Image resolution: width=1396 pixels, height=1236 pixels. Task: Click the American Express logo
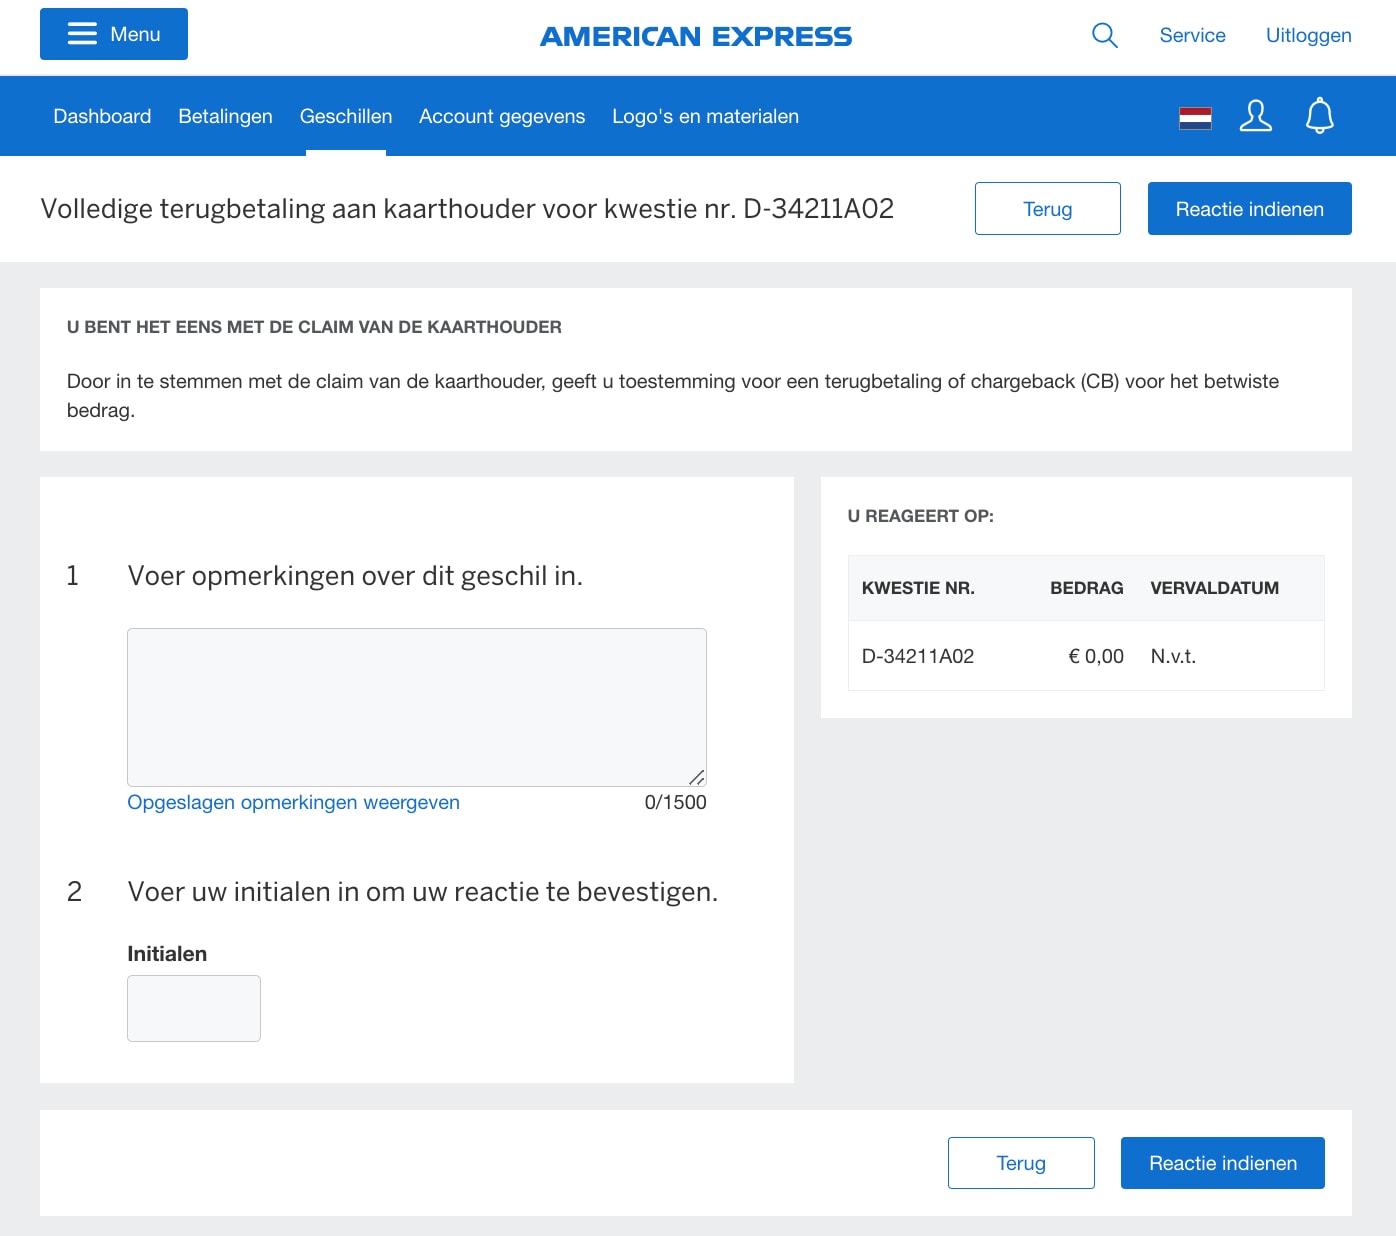696,37
